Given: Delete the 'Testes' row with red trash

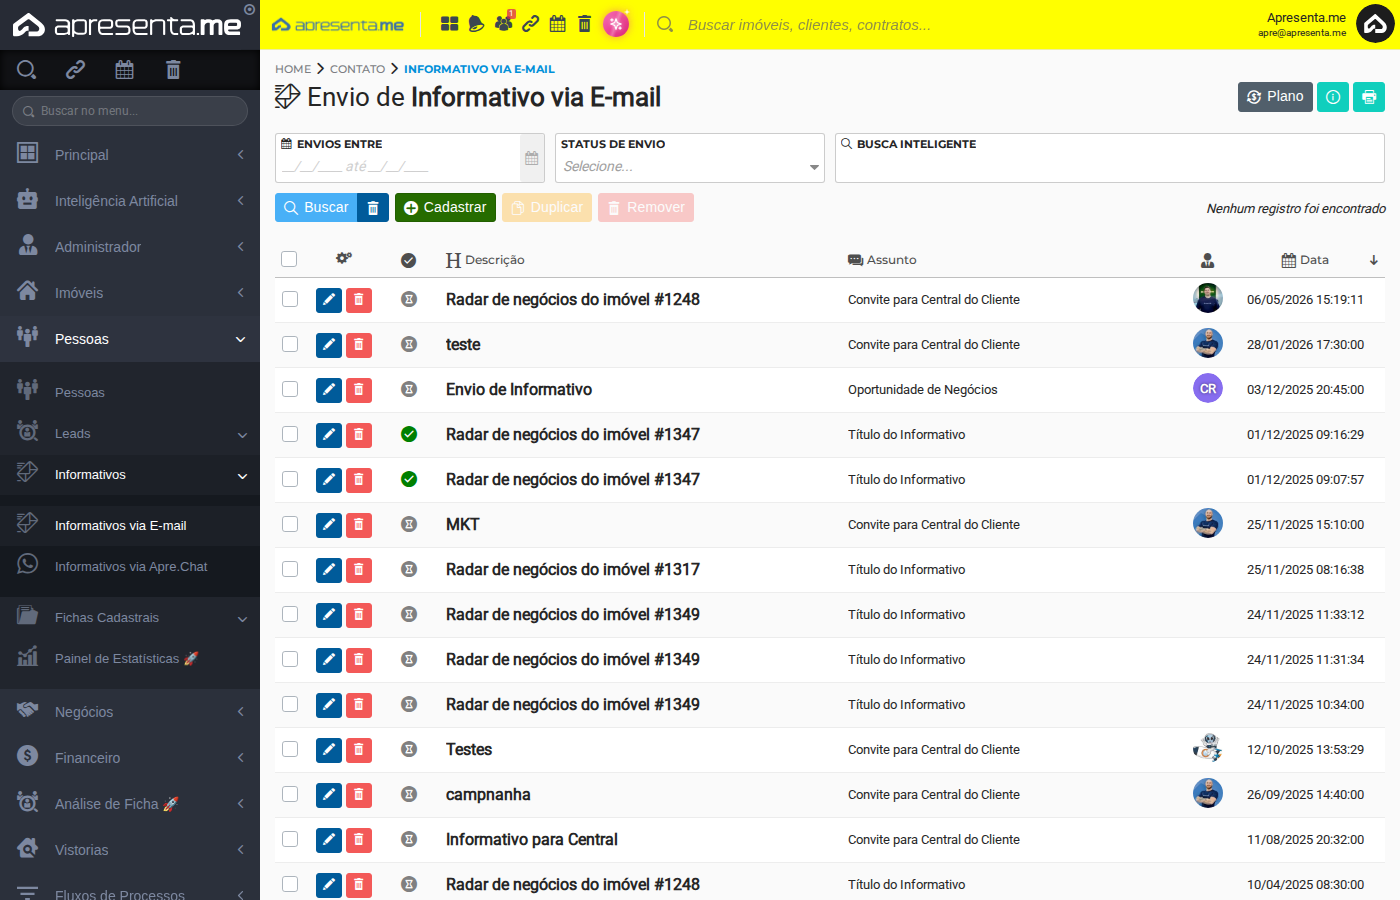Looking at the screenshot, I should pyautogui.click(x=359, y=750).
